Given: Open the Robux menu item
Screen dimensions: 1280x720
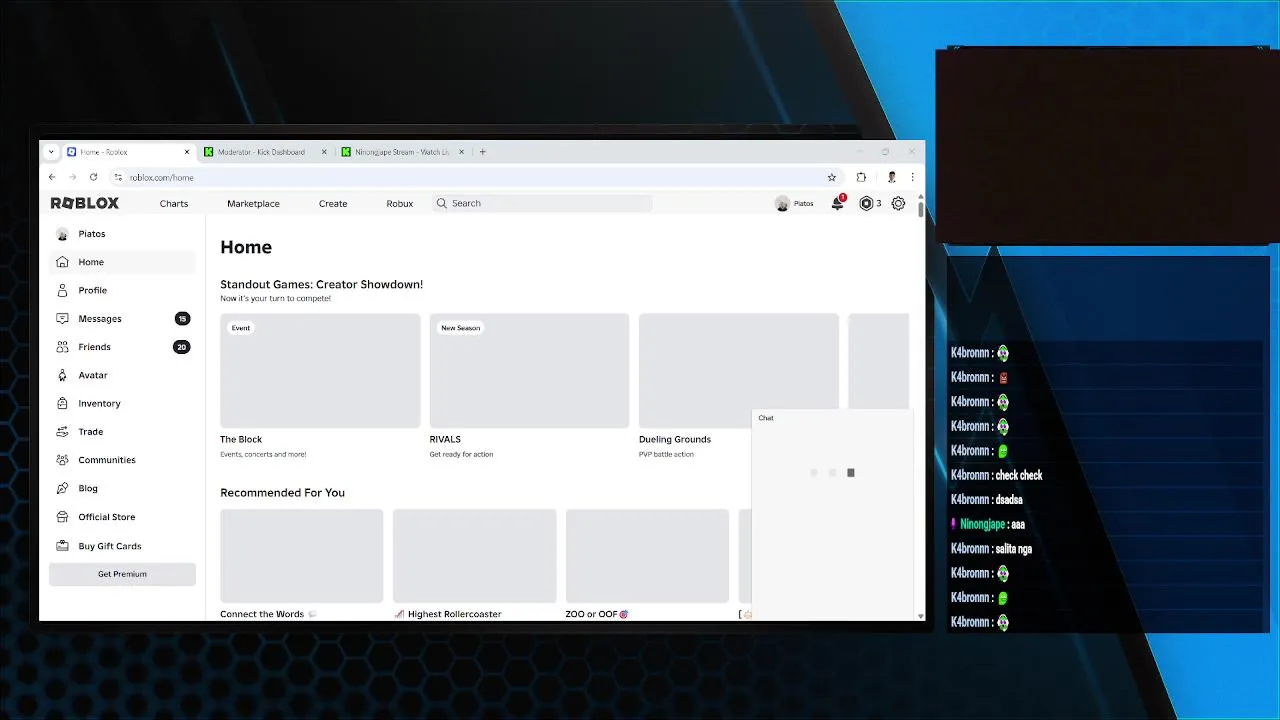Looking at the screenshot, I should pos(399,203).
